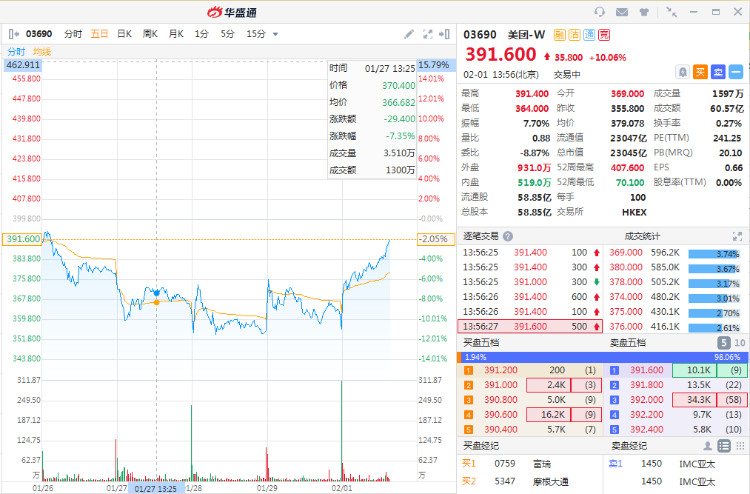Select the 13:56:27 latest trade row

[529, 327]
